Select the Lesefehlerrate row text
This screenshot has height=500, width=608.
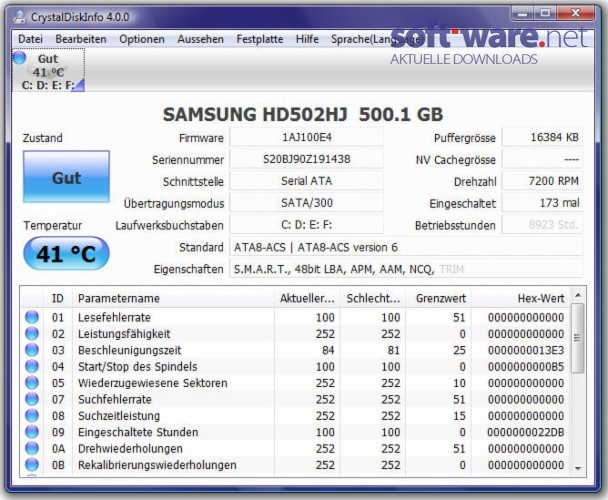tap(114, 317)
